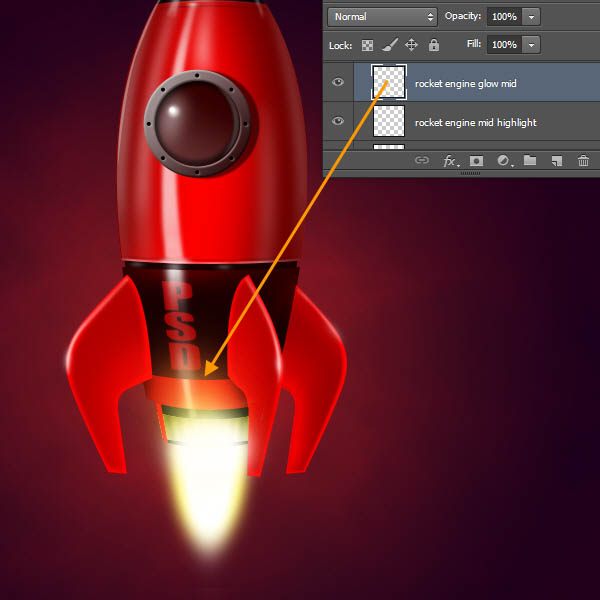This screenshot has height=600, width=600.
Task: Lock image pixels with brush icon
Action: (x=389, y=45)
